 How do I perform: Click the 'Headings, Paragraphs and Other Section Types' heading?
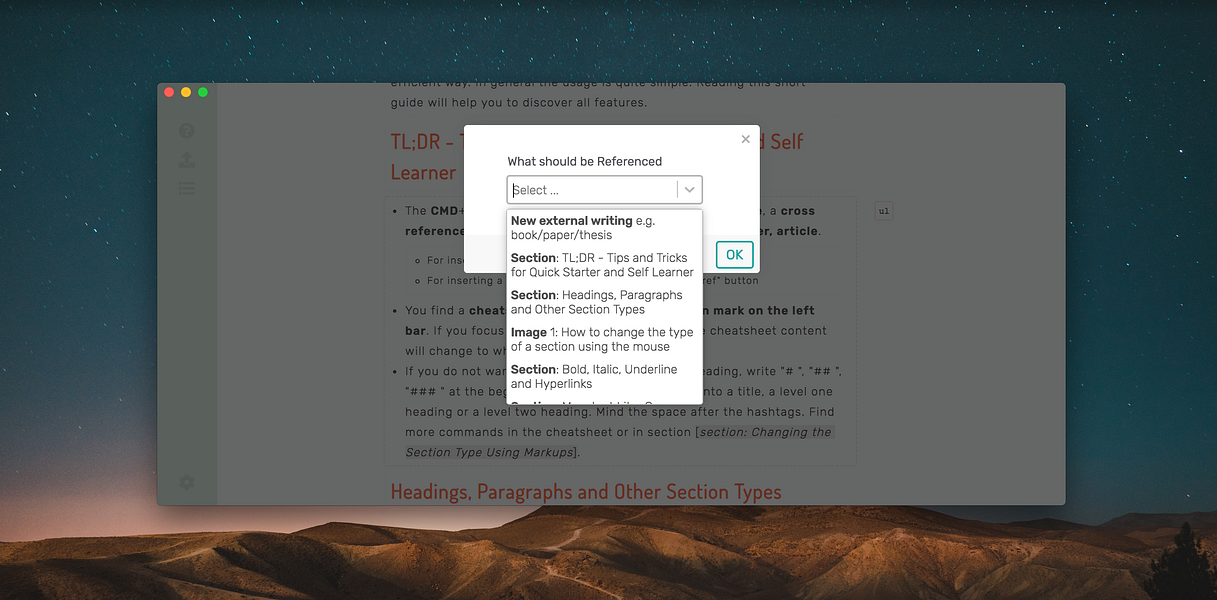click(585, 492)
